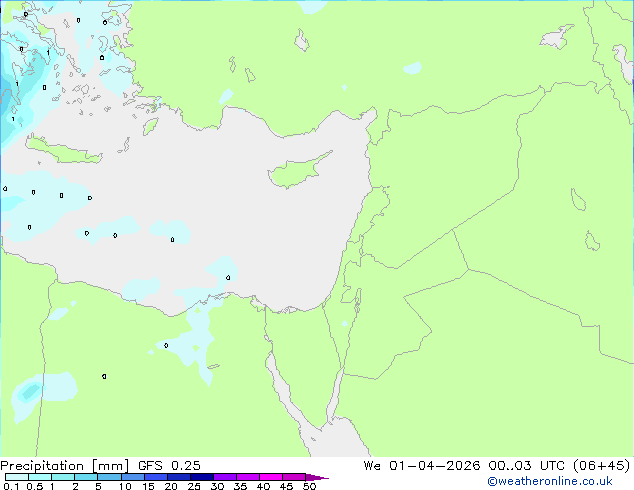
Task: Click the 0.1–0.5 mm palest legend swatch
Action: pos(17,477)
